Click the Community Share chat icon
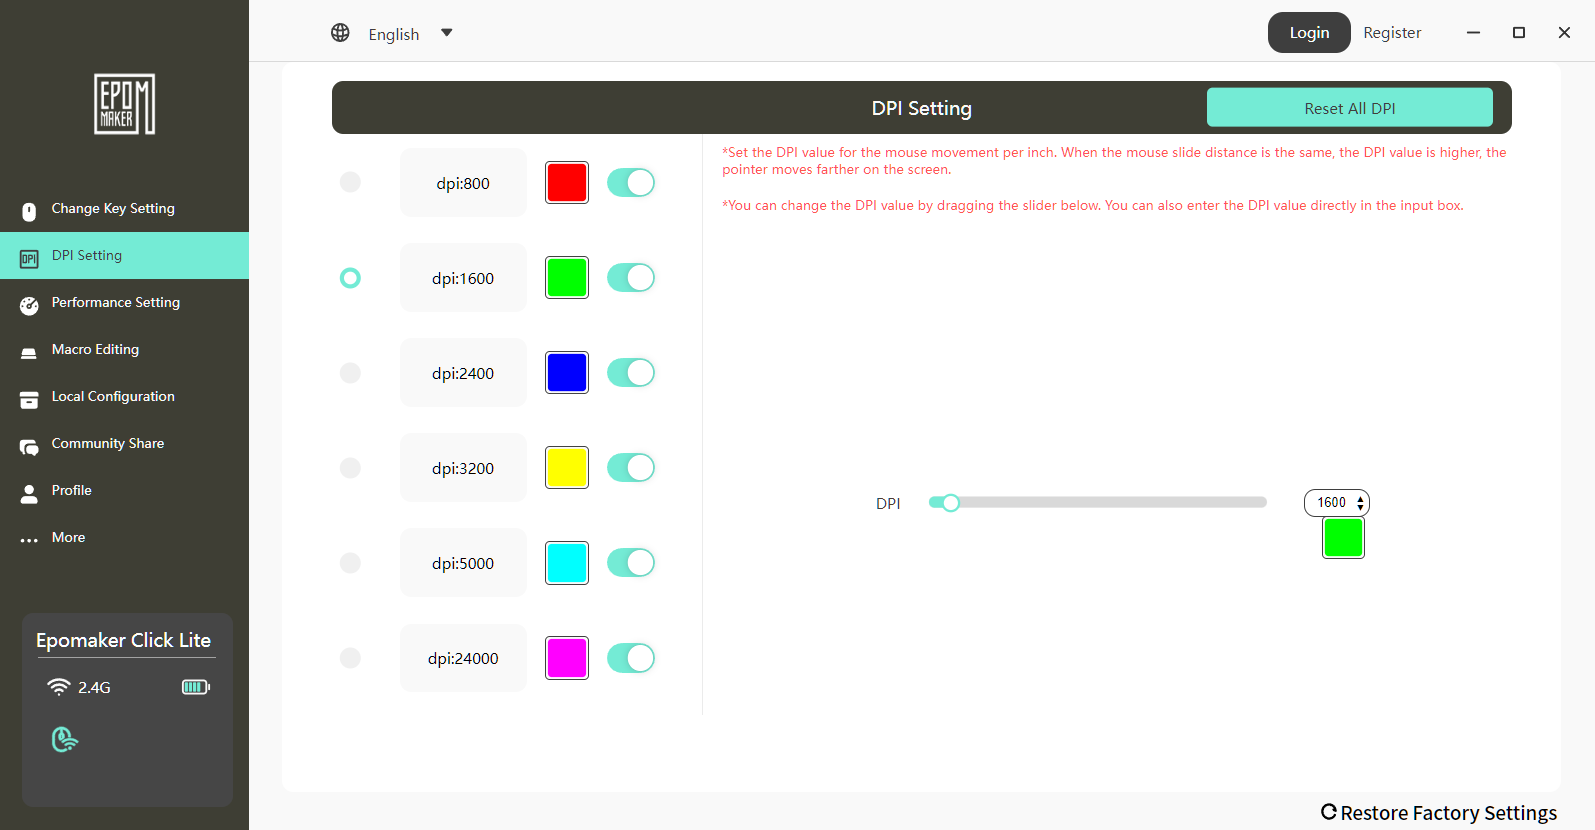The height and width of the screenshot is (830, 1595). pyautogui.click(x=29, y=446)
